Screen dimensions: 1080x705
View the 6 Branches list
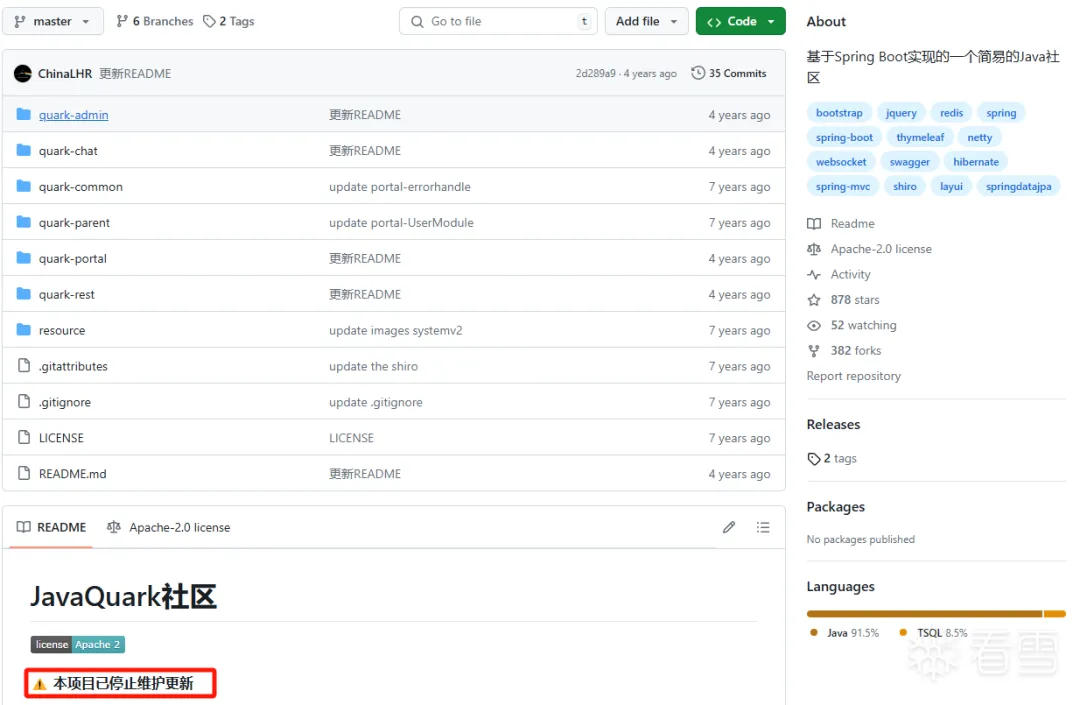click(155, 21)
